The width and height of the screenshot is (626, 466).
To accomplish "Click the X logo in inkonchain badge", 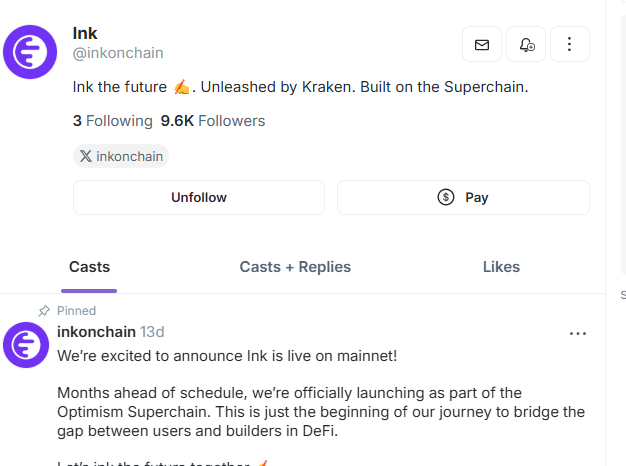I will click(x=85, y=156).
